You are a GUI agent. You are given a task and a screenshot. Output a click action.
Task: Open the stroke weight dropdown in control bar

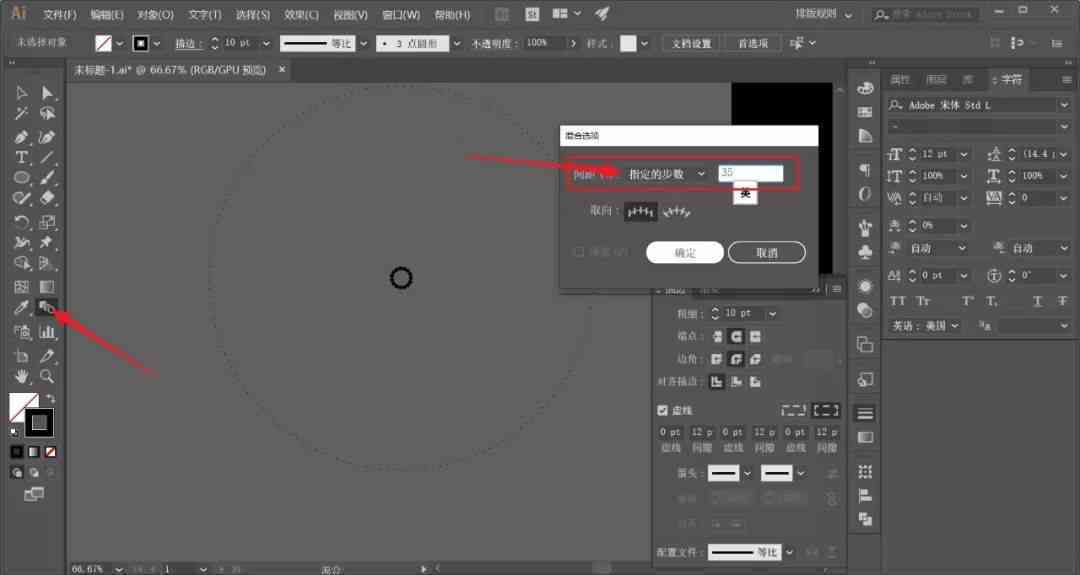click(x=267, y=43)
